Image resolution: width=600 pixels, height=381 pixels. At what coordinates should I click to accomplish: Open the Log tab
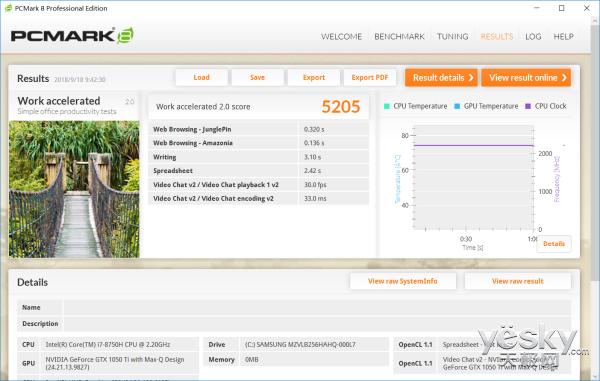click(533, 36)
